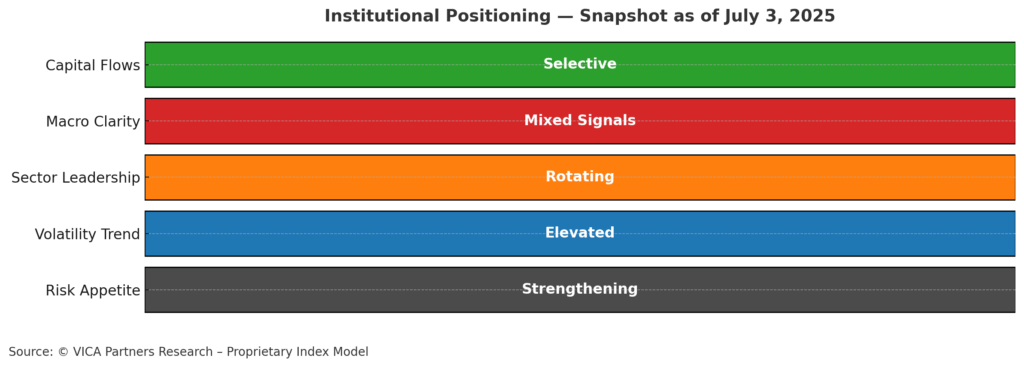Click the 'Sector Leadership' axis label
This screenshot has height=367, width=1024.
point(76,178)
